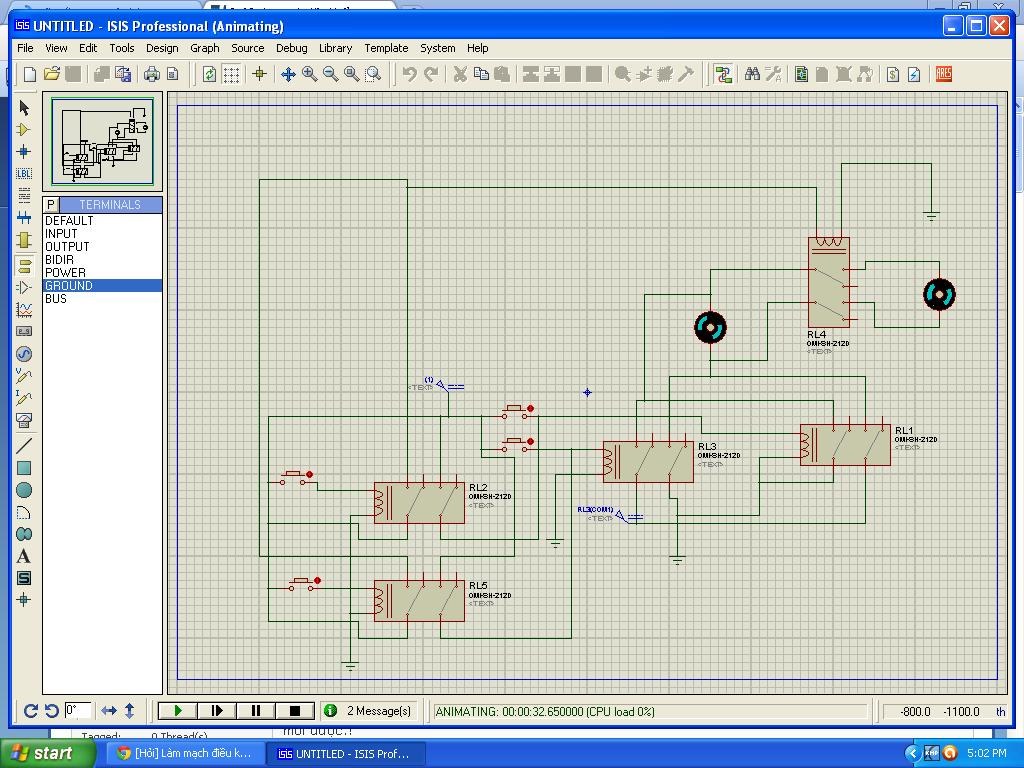Select the 2D text tool
Image resolution: width=1024 pixels, height=768 pixels.
(24, 556)
